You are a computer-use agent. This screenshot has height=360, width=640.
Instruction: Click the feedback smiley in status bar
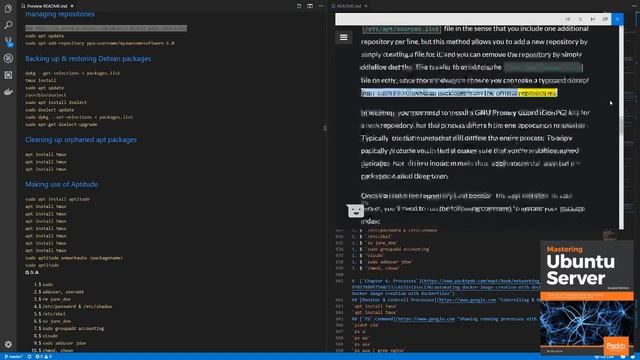[x=623, y=357]
